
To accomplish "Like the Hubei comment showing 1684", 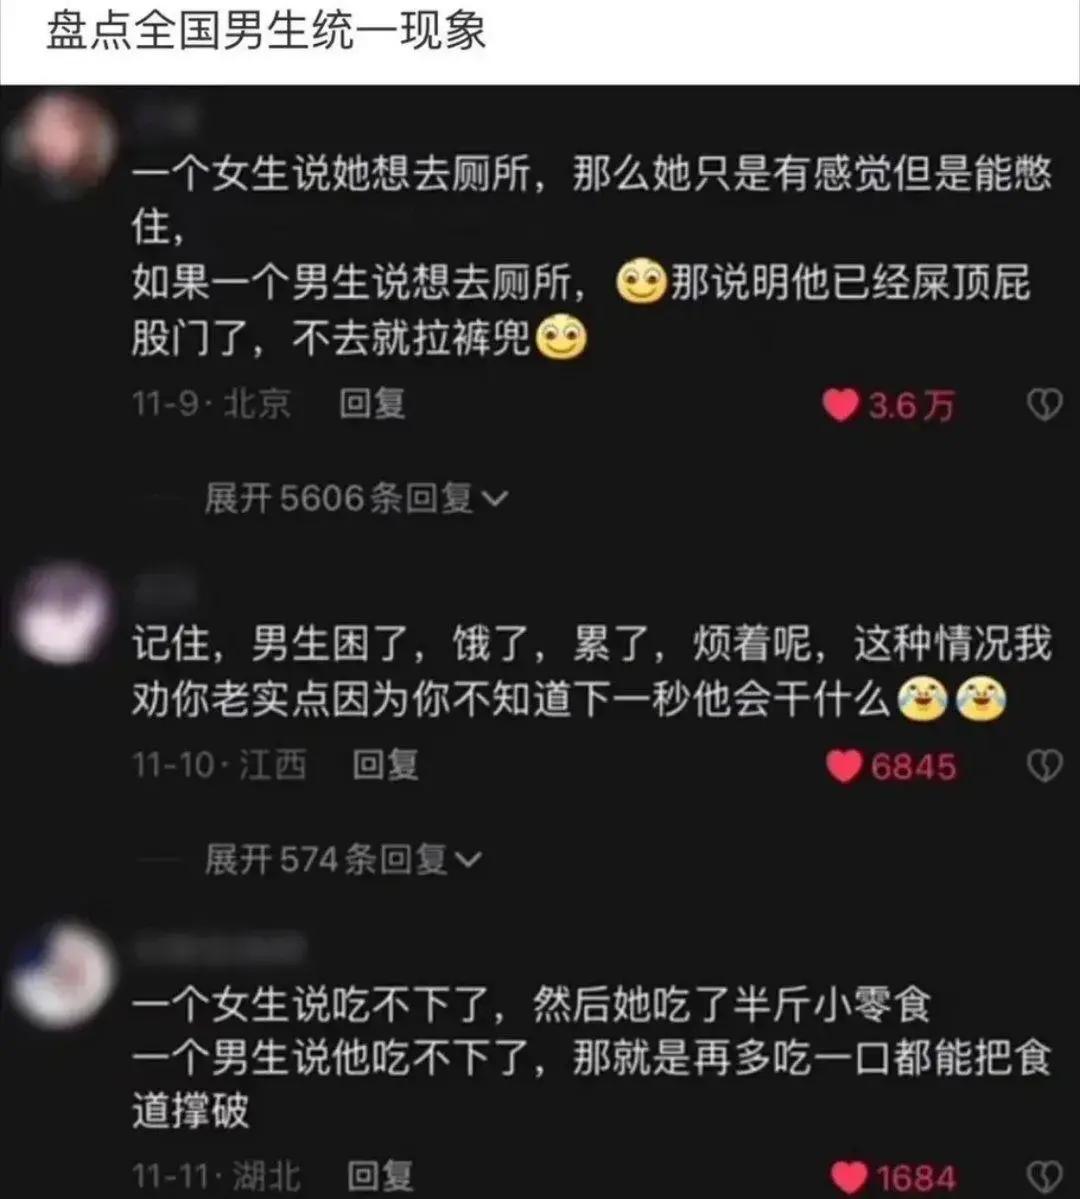I will coord(848,1177).
